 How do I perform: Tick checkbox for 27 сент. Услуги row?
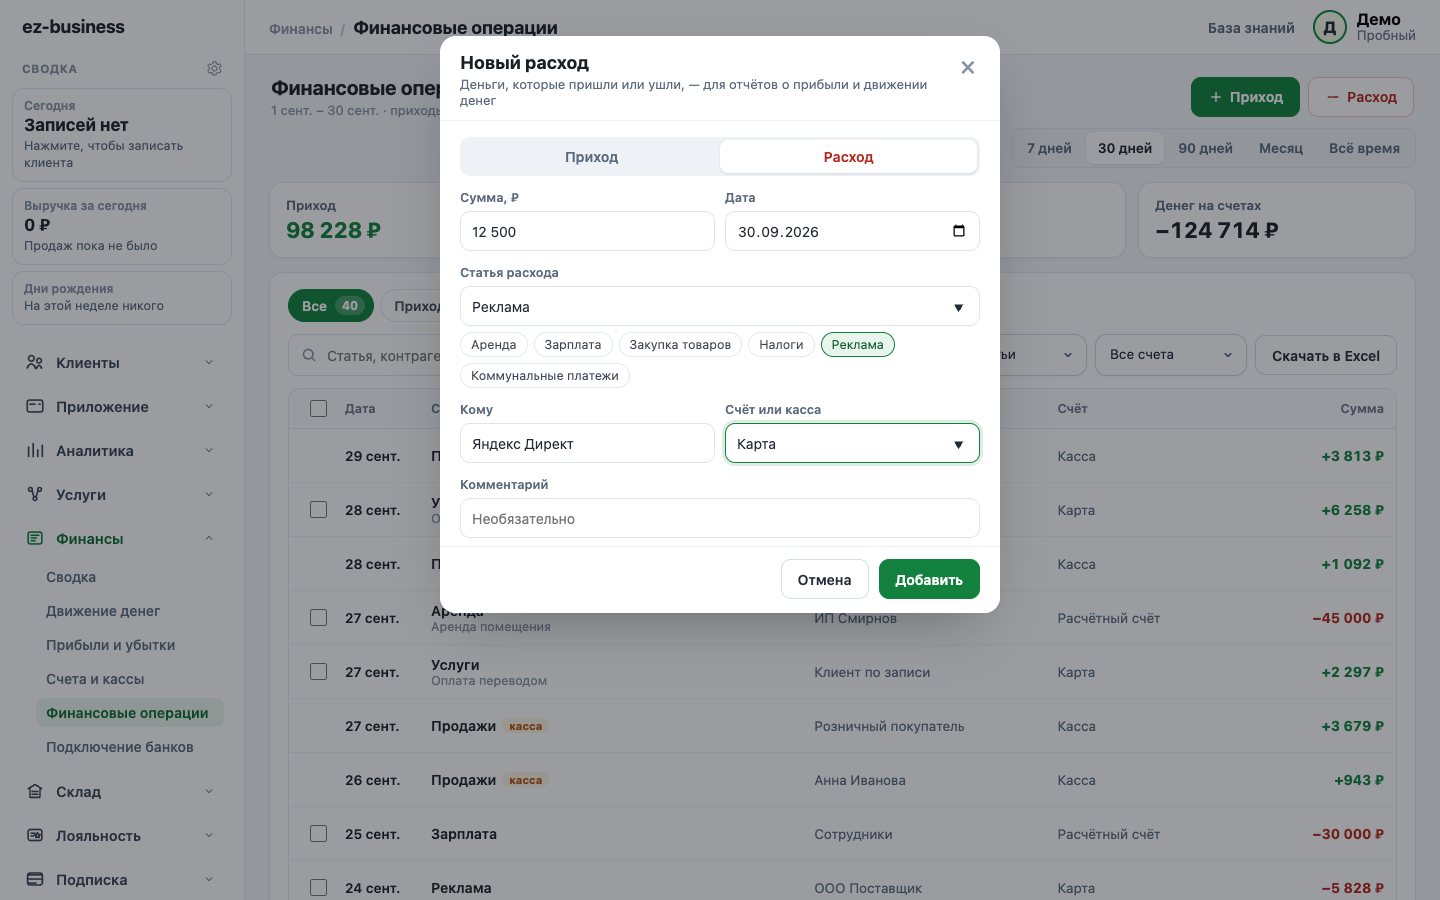(318, 672)
